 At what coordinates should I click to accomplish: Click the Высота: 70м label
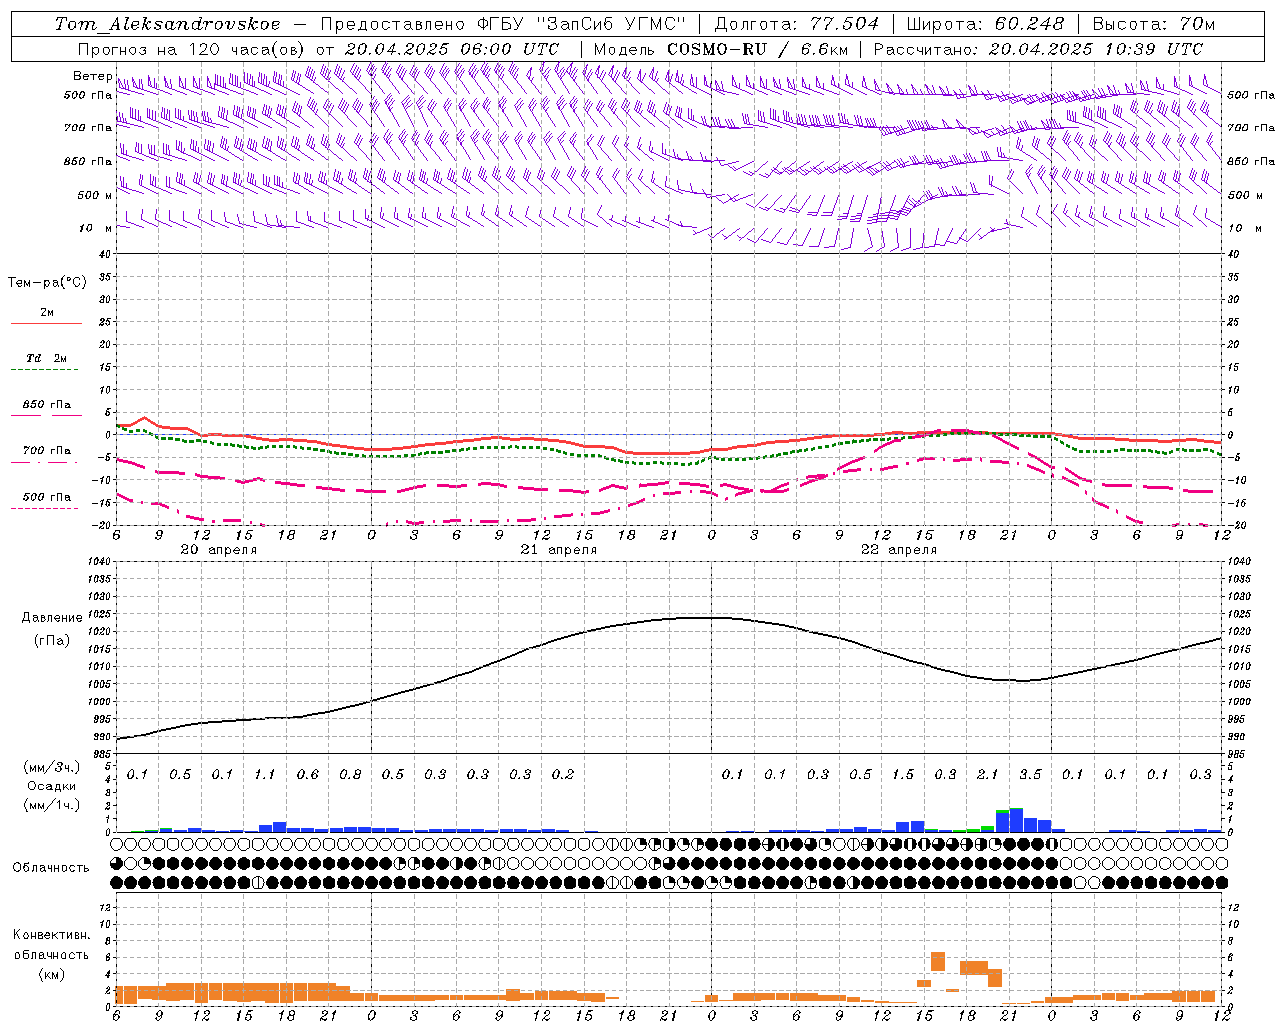(x=1154, y=24)
